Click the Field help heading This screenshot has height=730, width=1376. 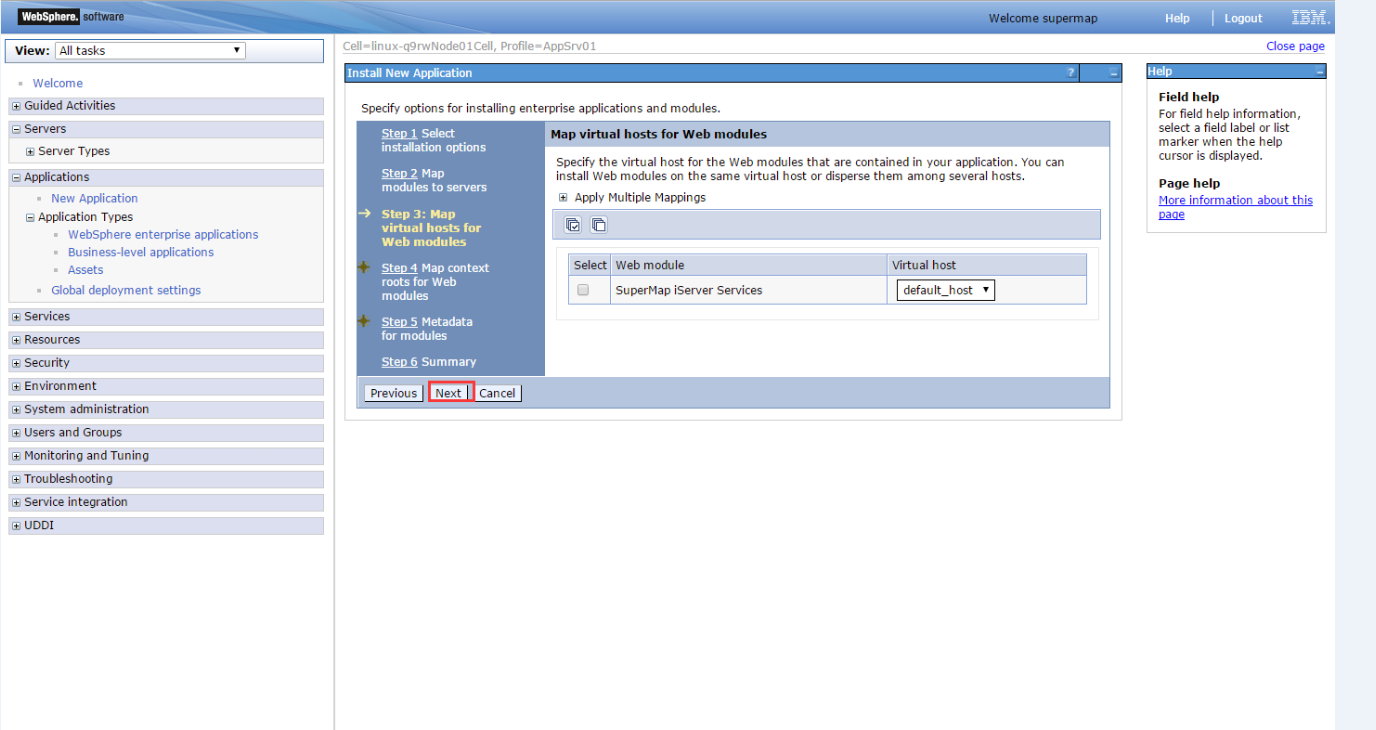point(1189,97)
